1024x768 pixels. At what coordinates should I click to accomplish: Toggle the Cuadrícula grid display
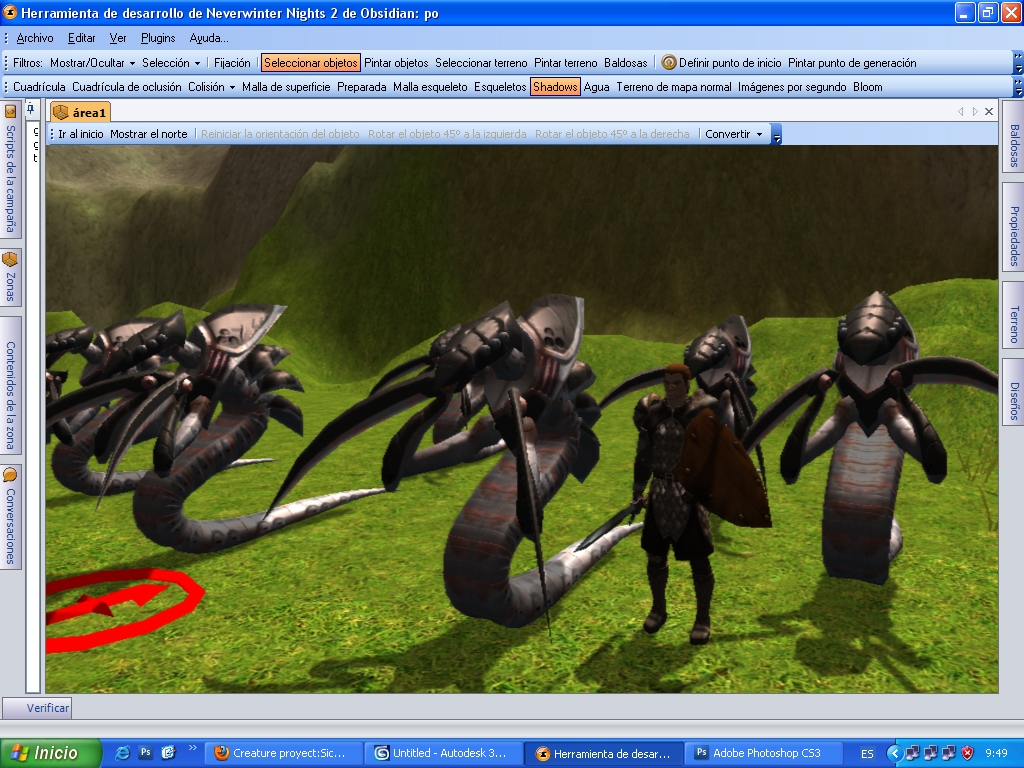(x=39, y=87)
